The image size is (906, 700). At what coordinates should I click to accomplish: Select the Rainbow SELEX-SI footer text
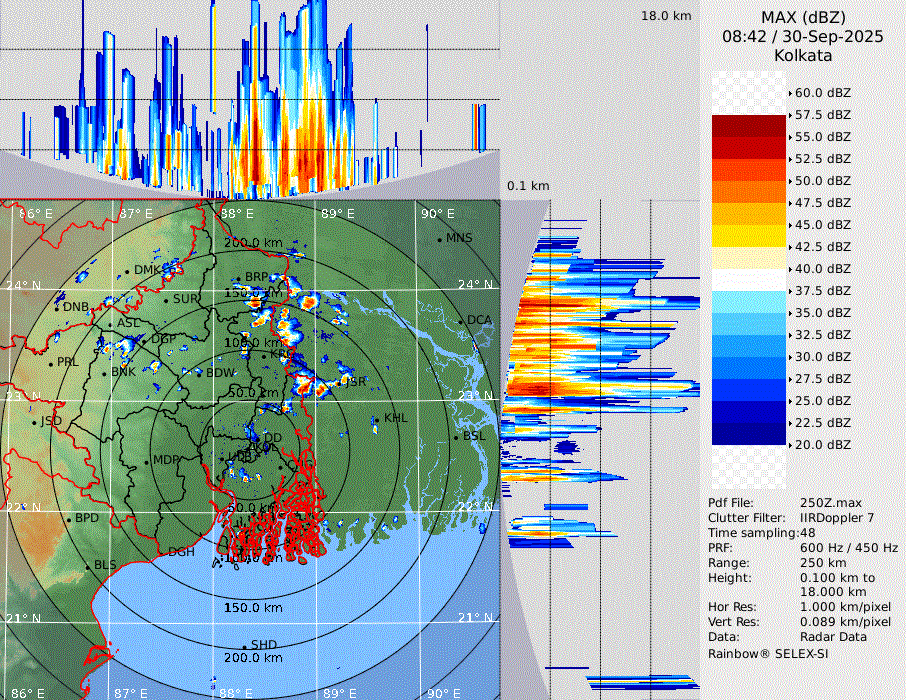point(768,654)
